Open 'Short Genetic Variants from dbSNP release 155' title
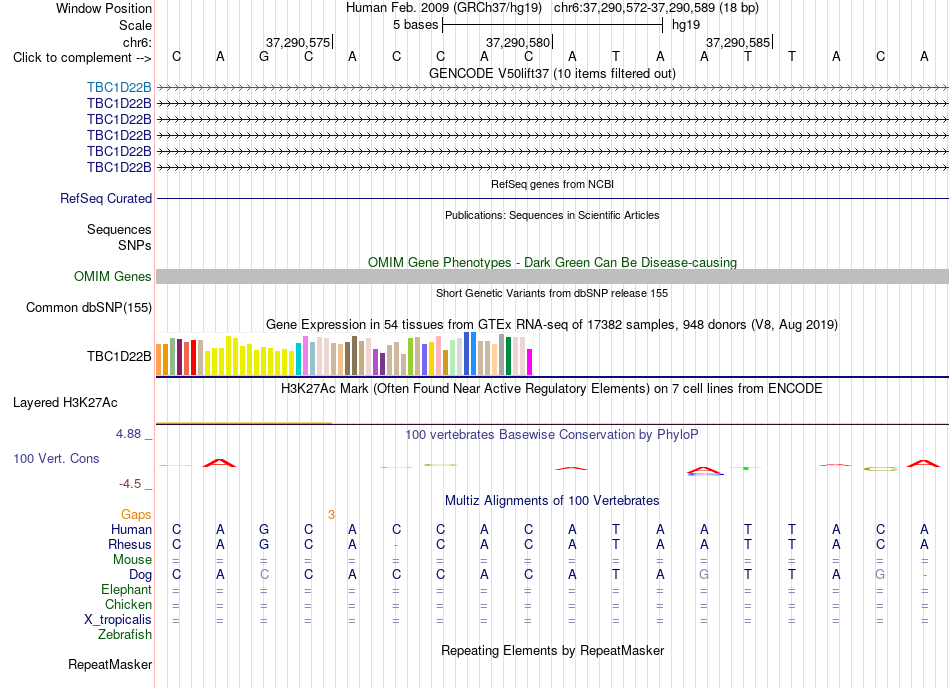The image size is (950, 688). pos(552,293)
